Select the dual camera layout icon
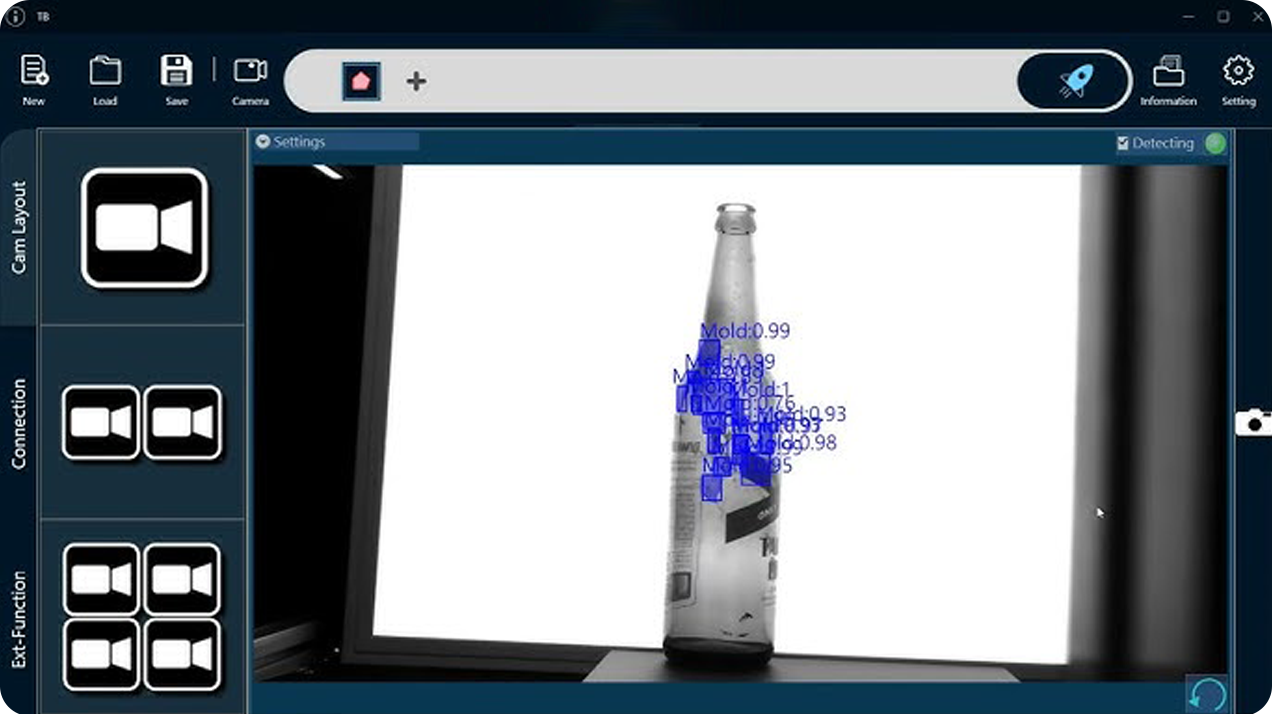This screenshot has height=714, width=1272. click(x=143, y=423)
